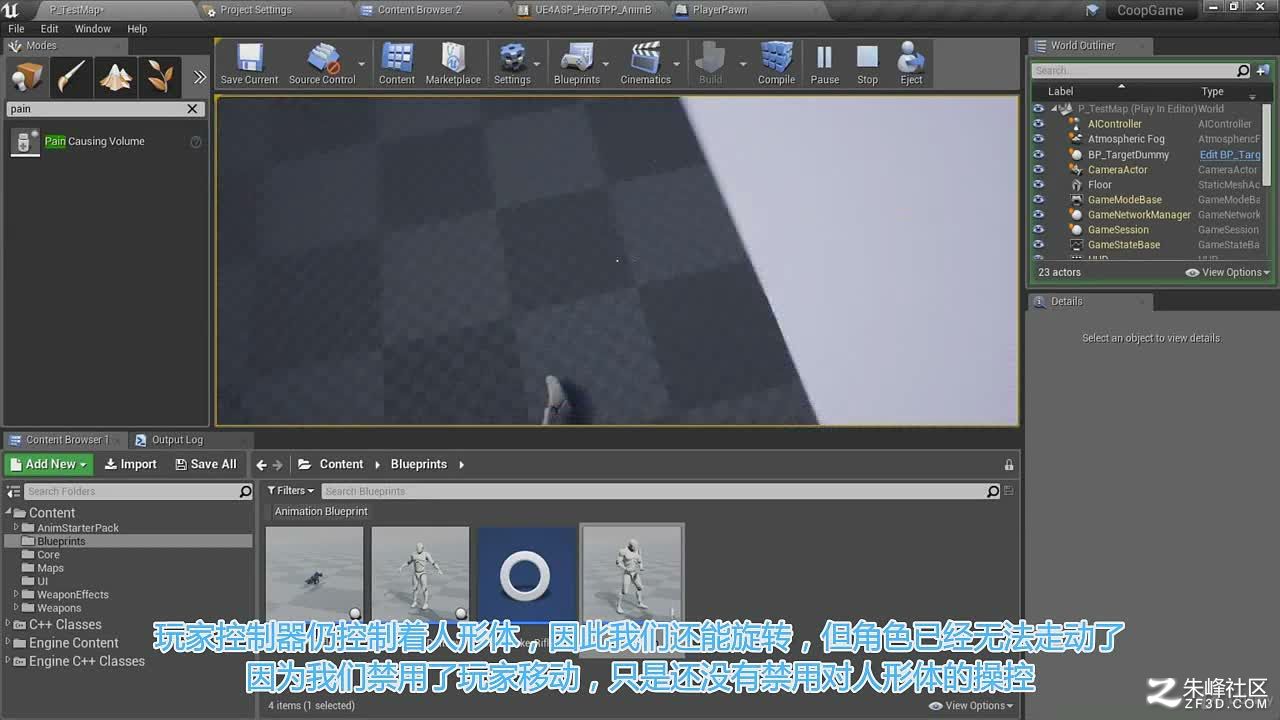Navigate back in content browser history
This screenshot has height=720, width=1280.
[x=262, y=465]
